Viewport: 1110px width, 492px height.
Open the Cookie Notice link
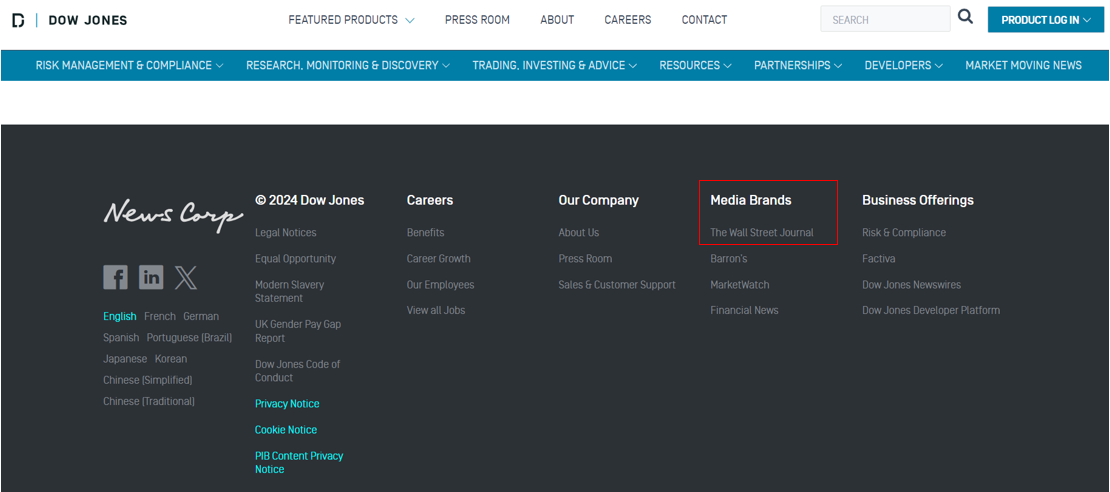point(286,430)
